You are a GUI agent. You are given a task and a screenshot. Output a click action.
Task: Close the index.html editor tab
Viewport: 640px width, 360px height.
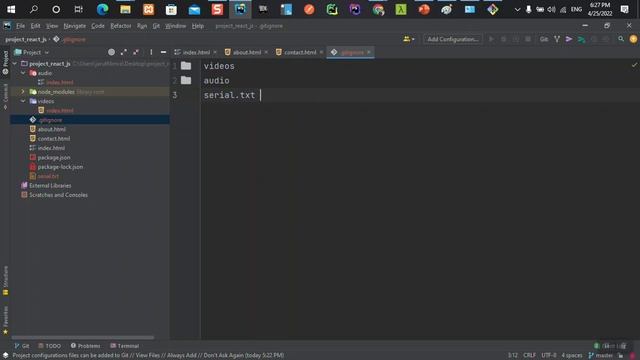[x=215, y=52]
